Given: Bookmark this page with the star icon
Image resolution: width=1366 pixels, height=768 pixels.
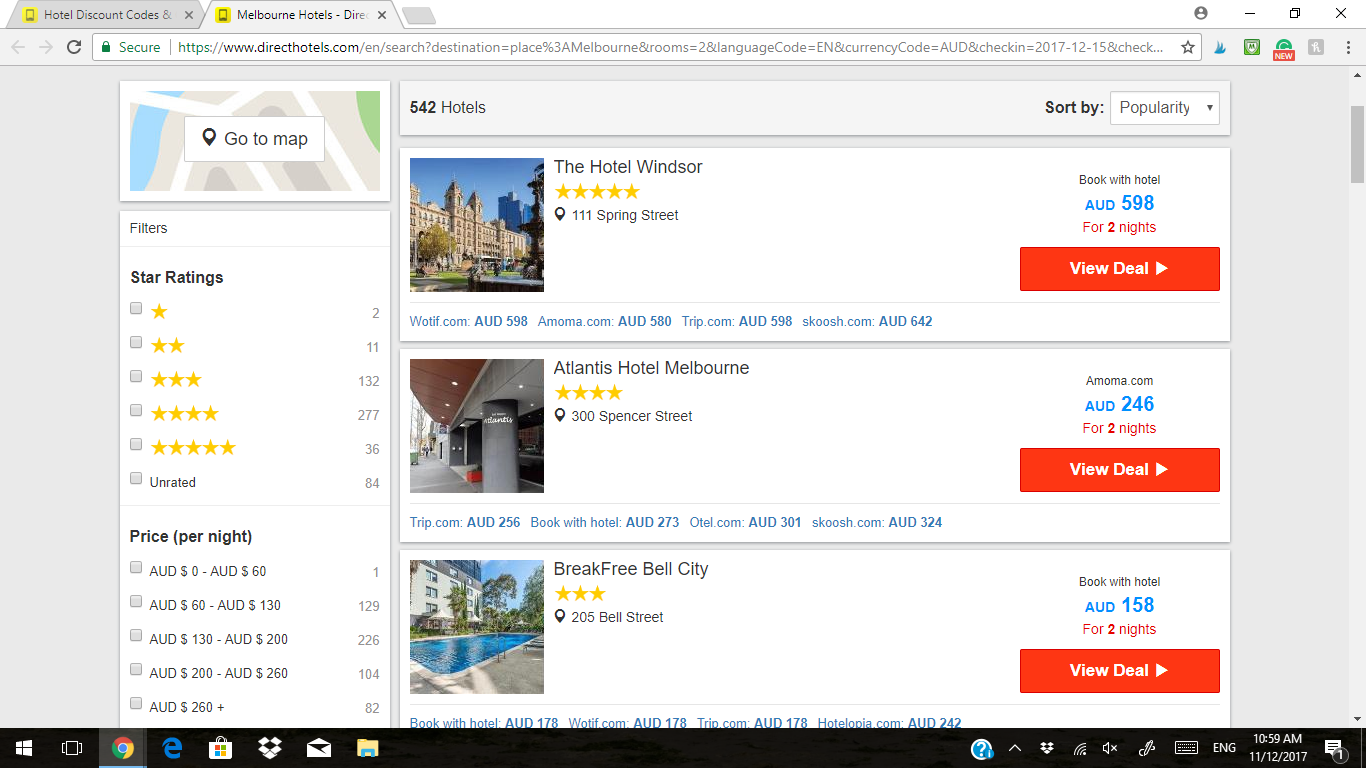Looking at the screenshot, I should (x=1188, y=47).
